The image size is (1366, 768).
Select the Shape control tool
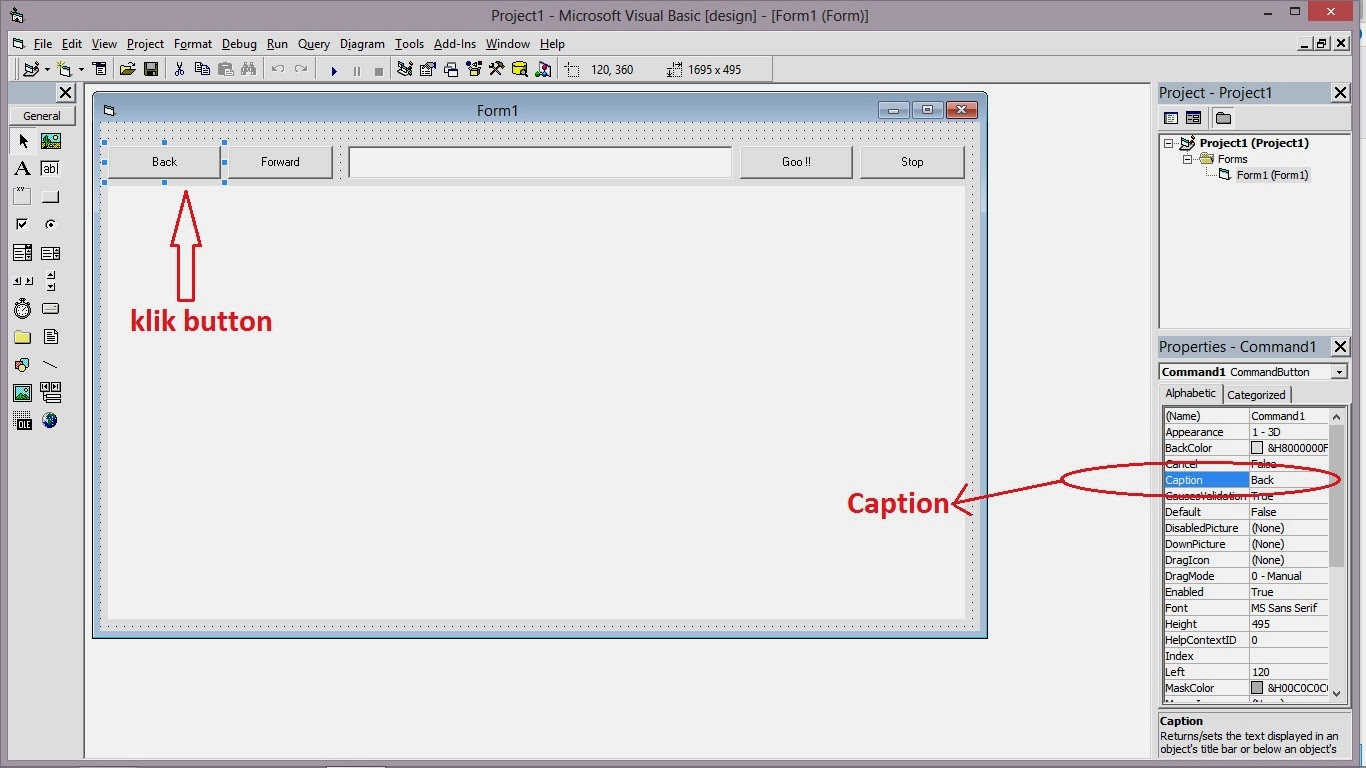pos(23,365)
